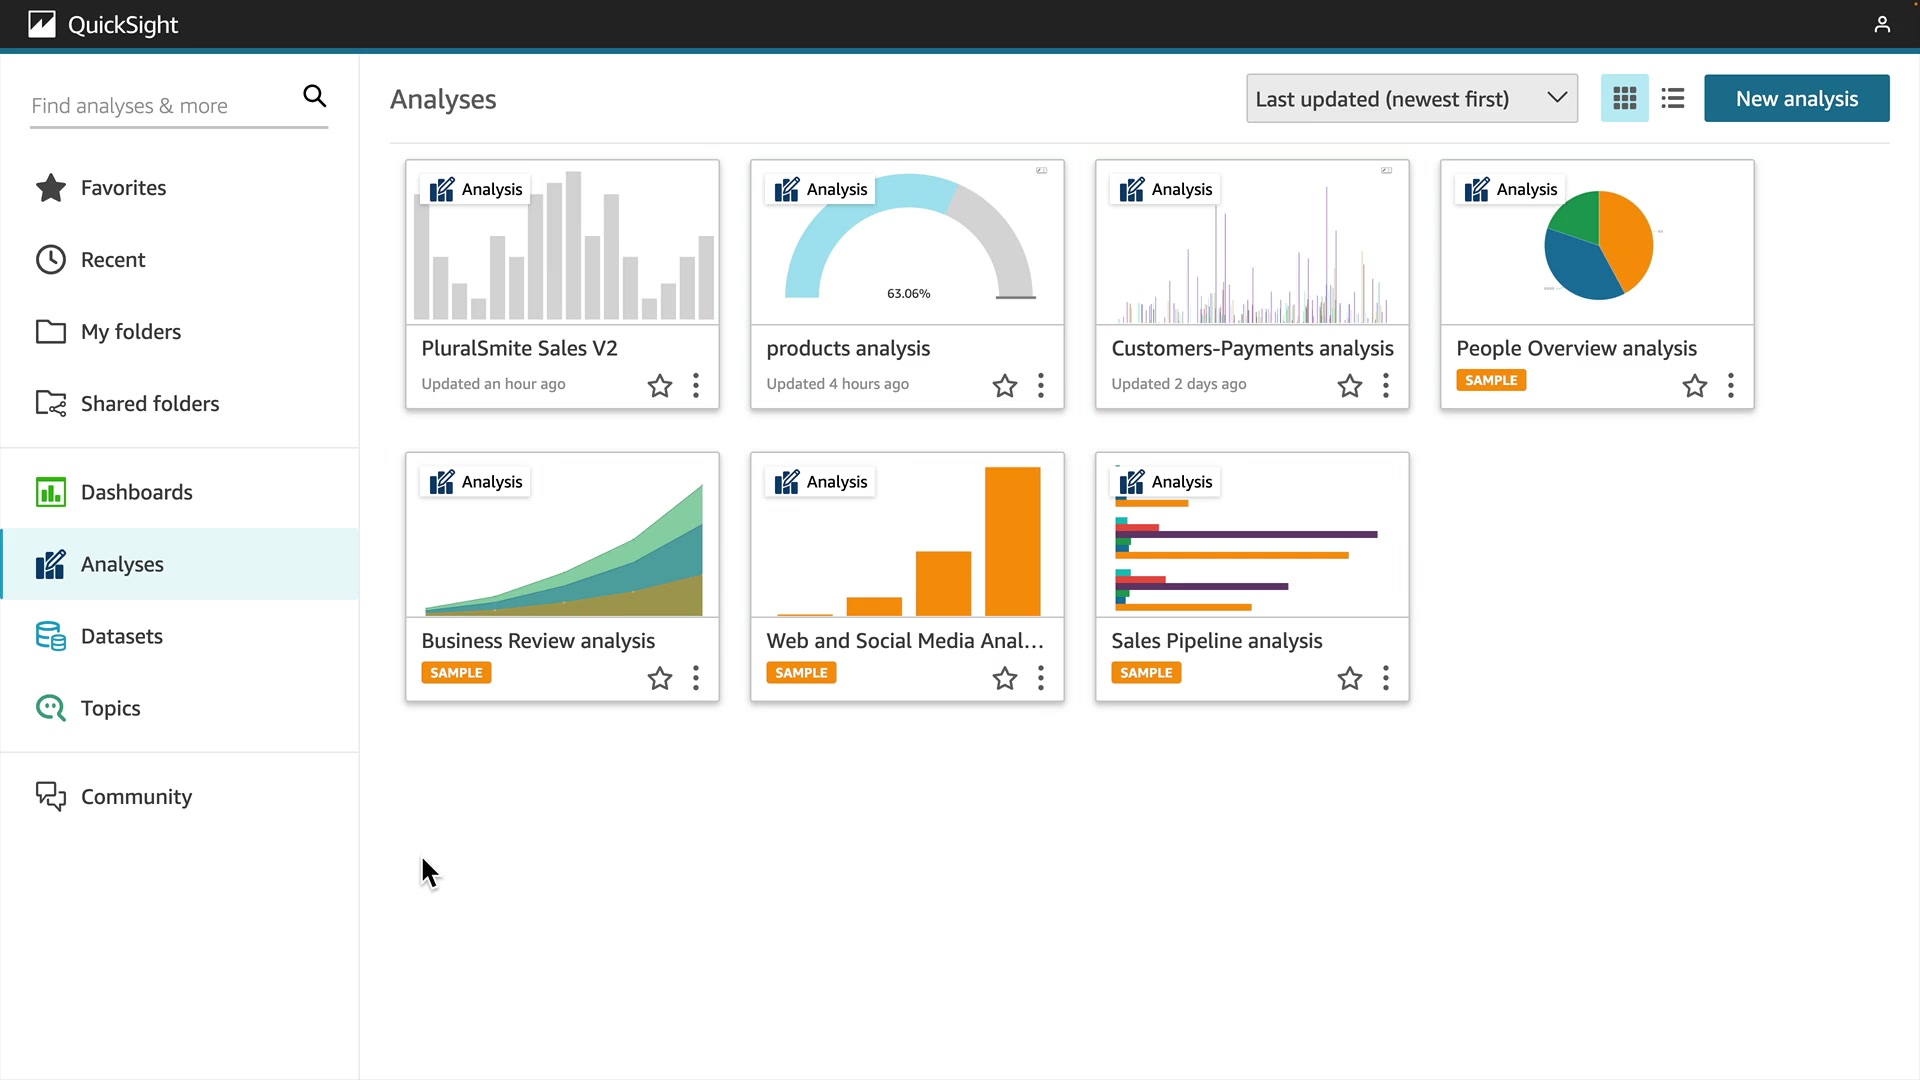Open more options for People Overview analysis
1920x1080 pixels.
tap(1730, 385)
